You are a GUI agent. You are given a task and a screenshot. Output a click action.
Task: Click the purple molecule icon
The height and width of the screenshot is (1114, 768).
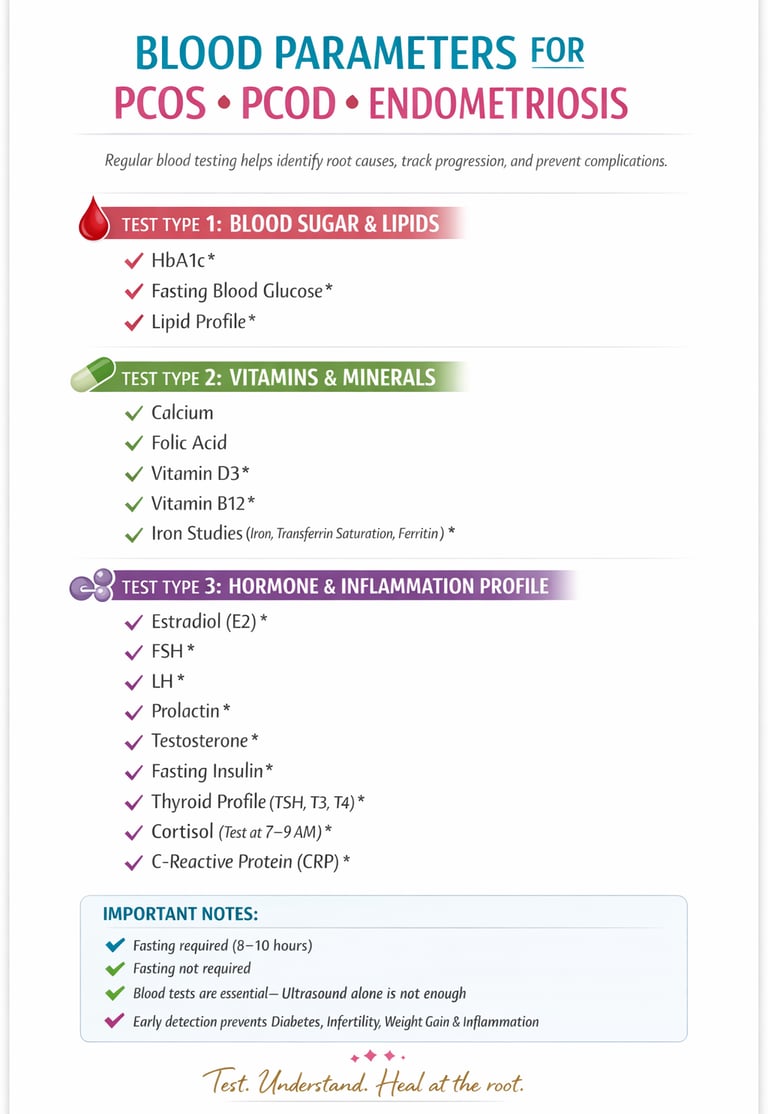pyautogui.click(x=91, y=585)
